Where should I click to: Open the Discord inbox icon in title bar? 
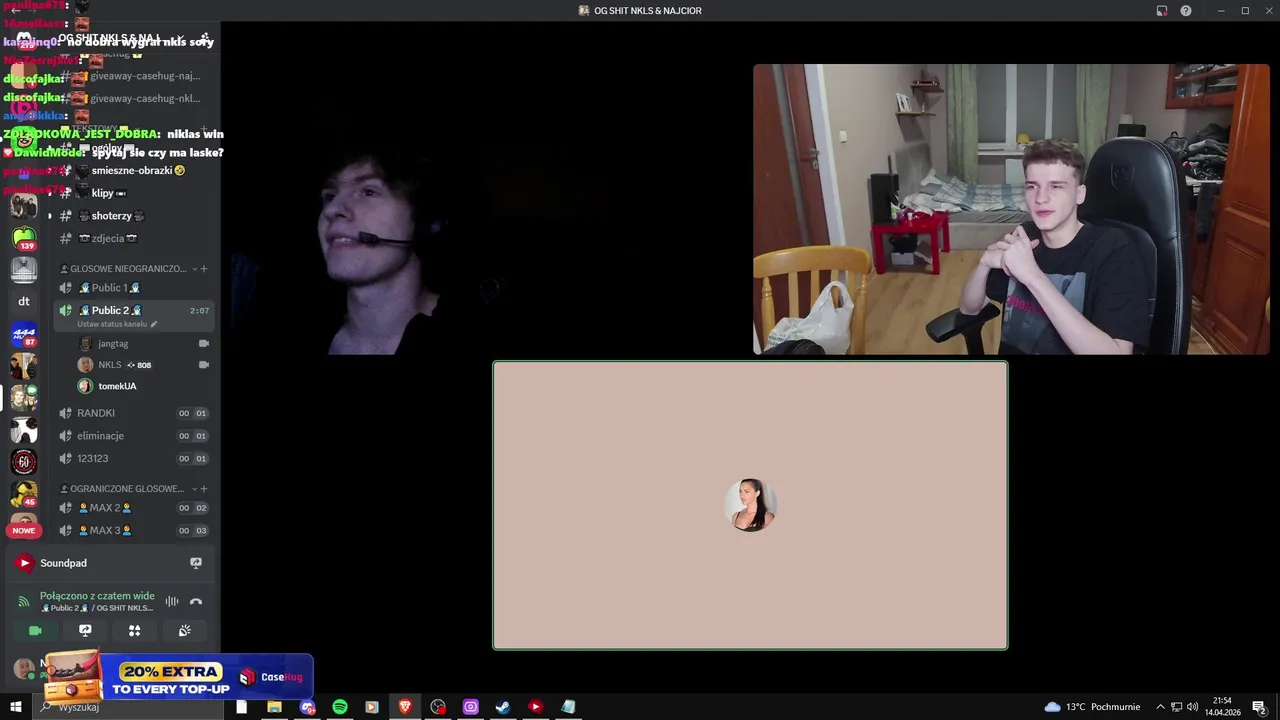pos(1162,11)
